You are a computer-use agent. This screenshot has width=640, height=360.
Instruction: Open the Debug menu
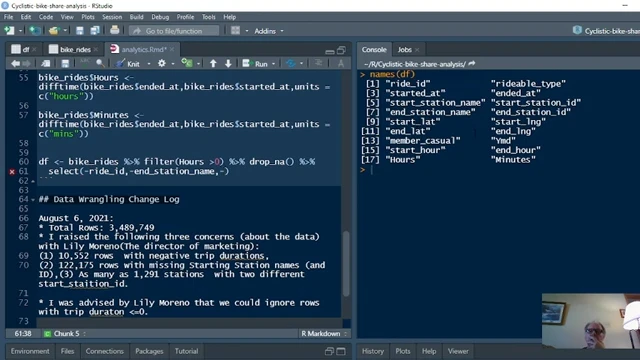[x=160, y=17]
